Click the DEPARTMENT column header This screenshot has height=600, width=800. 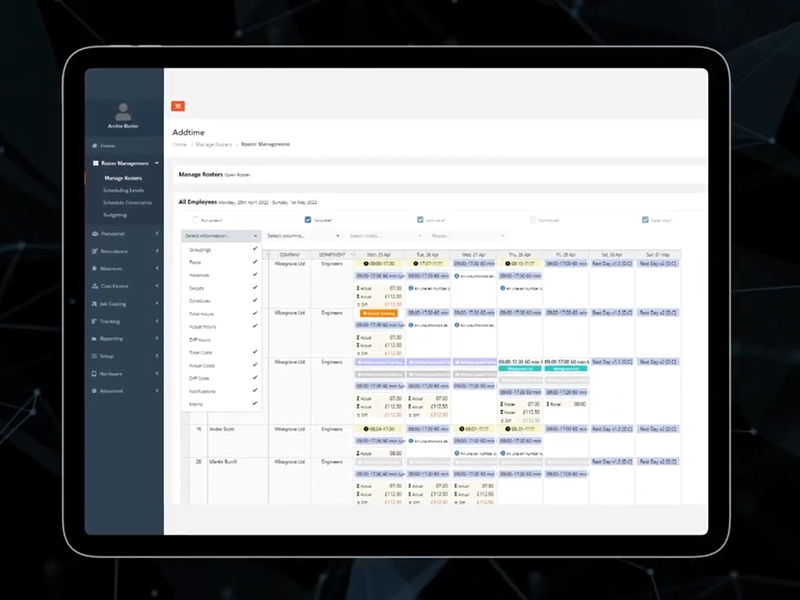coord(332,255)
